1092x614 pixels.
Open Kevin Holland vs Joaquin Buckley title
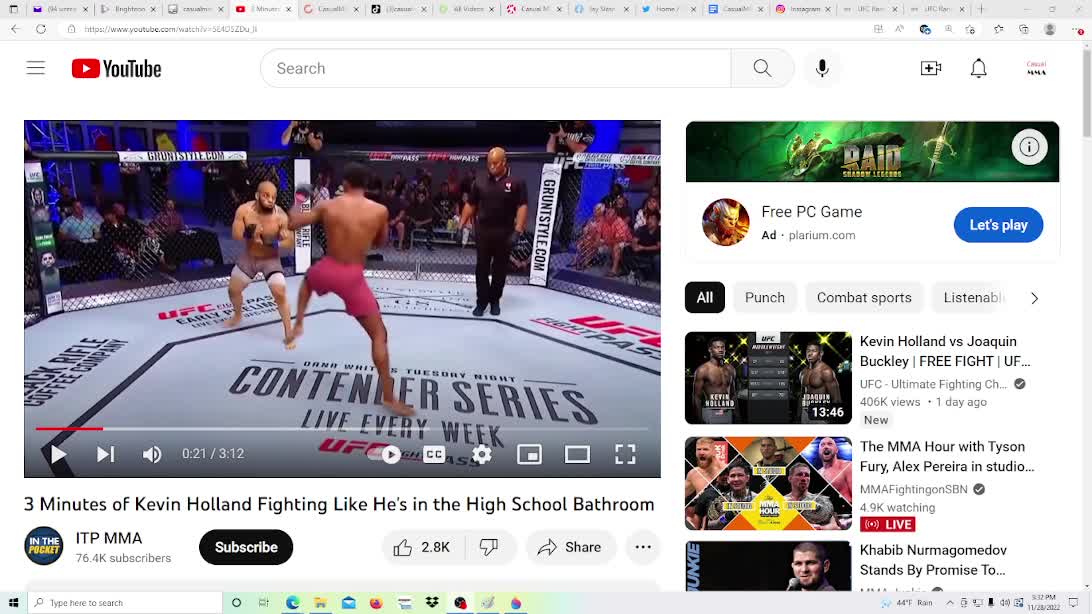(x=944, y=352)
